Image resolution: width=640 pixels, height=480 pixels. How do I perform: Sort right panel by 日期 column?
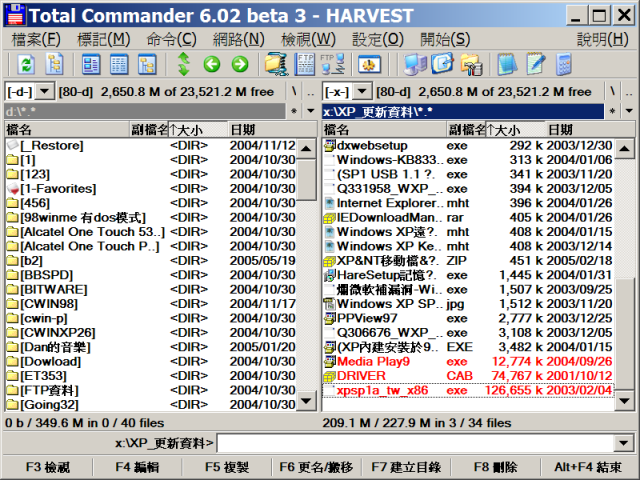pyautogui.click(x=590, y=130)
